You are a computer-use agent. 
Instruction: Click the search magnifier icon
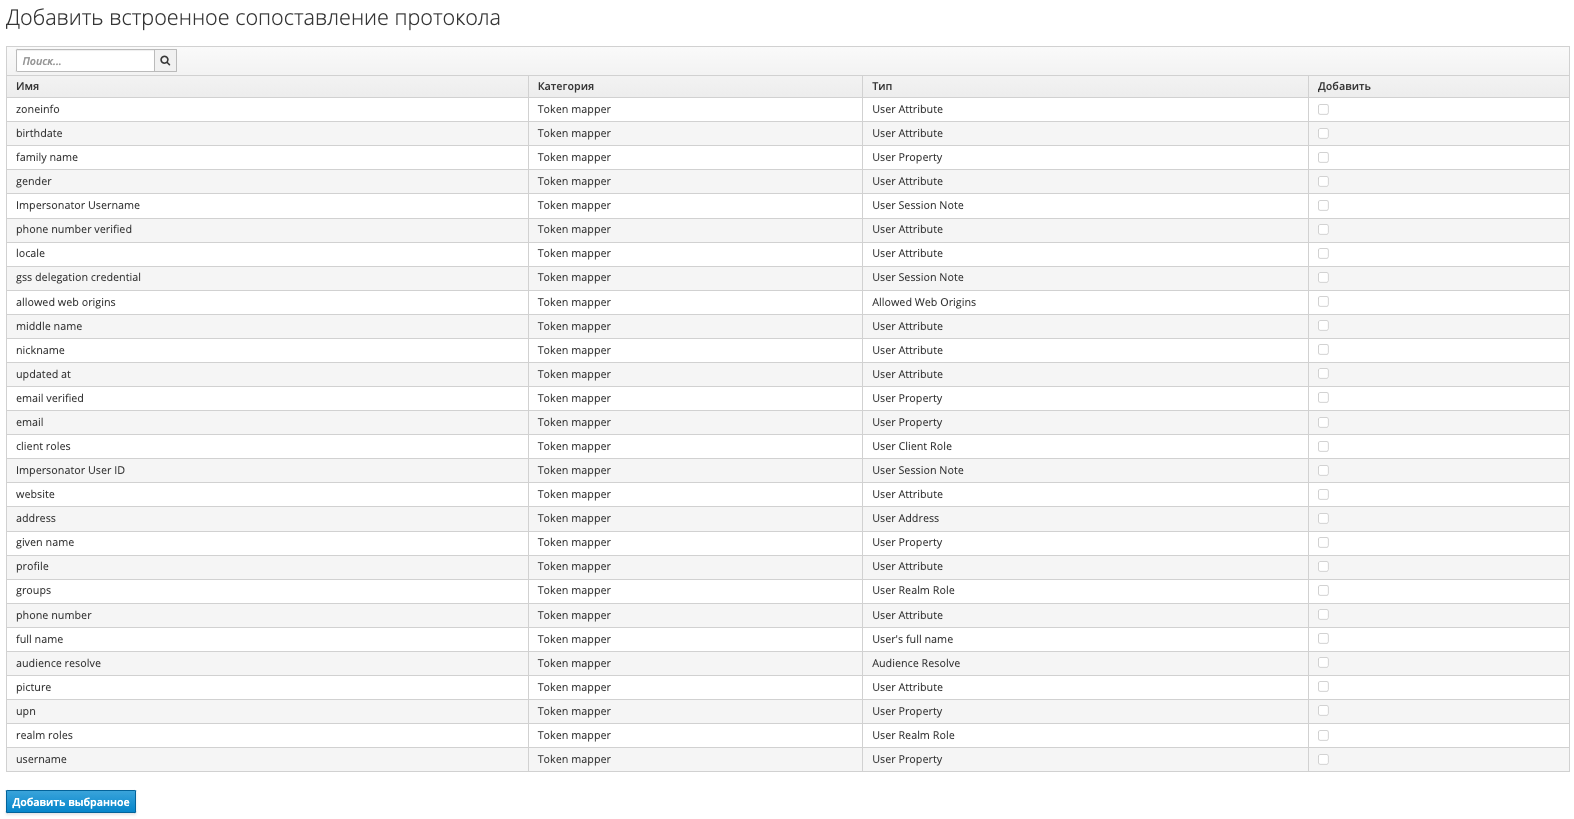(x=165, y=61)
